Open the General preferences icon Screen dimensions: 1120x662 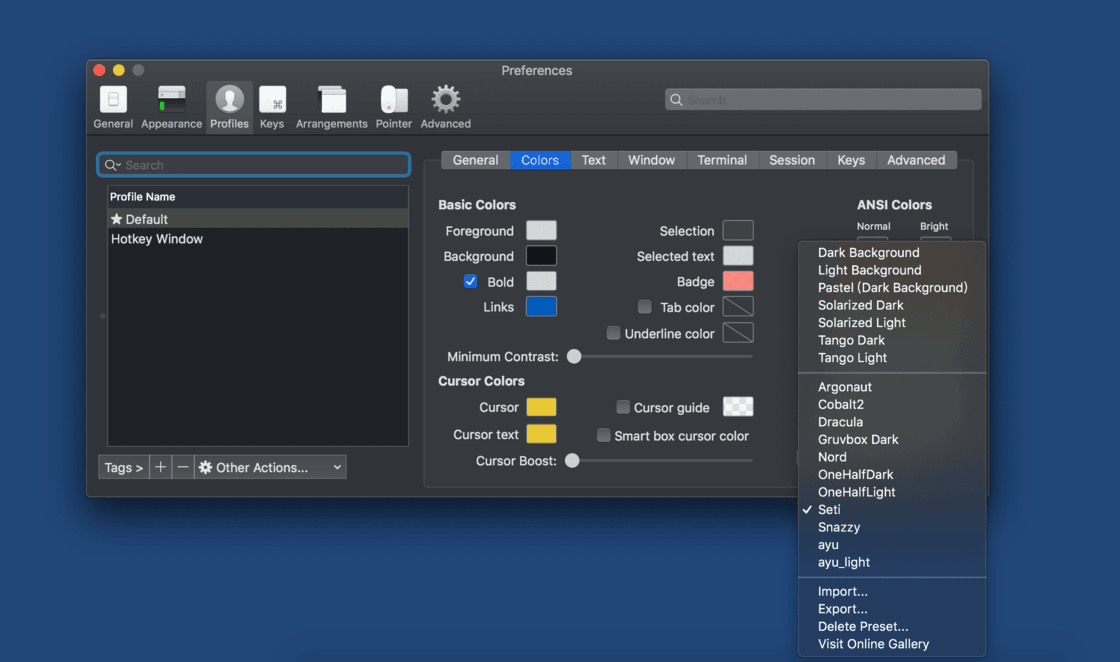point(113,107)
